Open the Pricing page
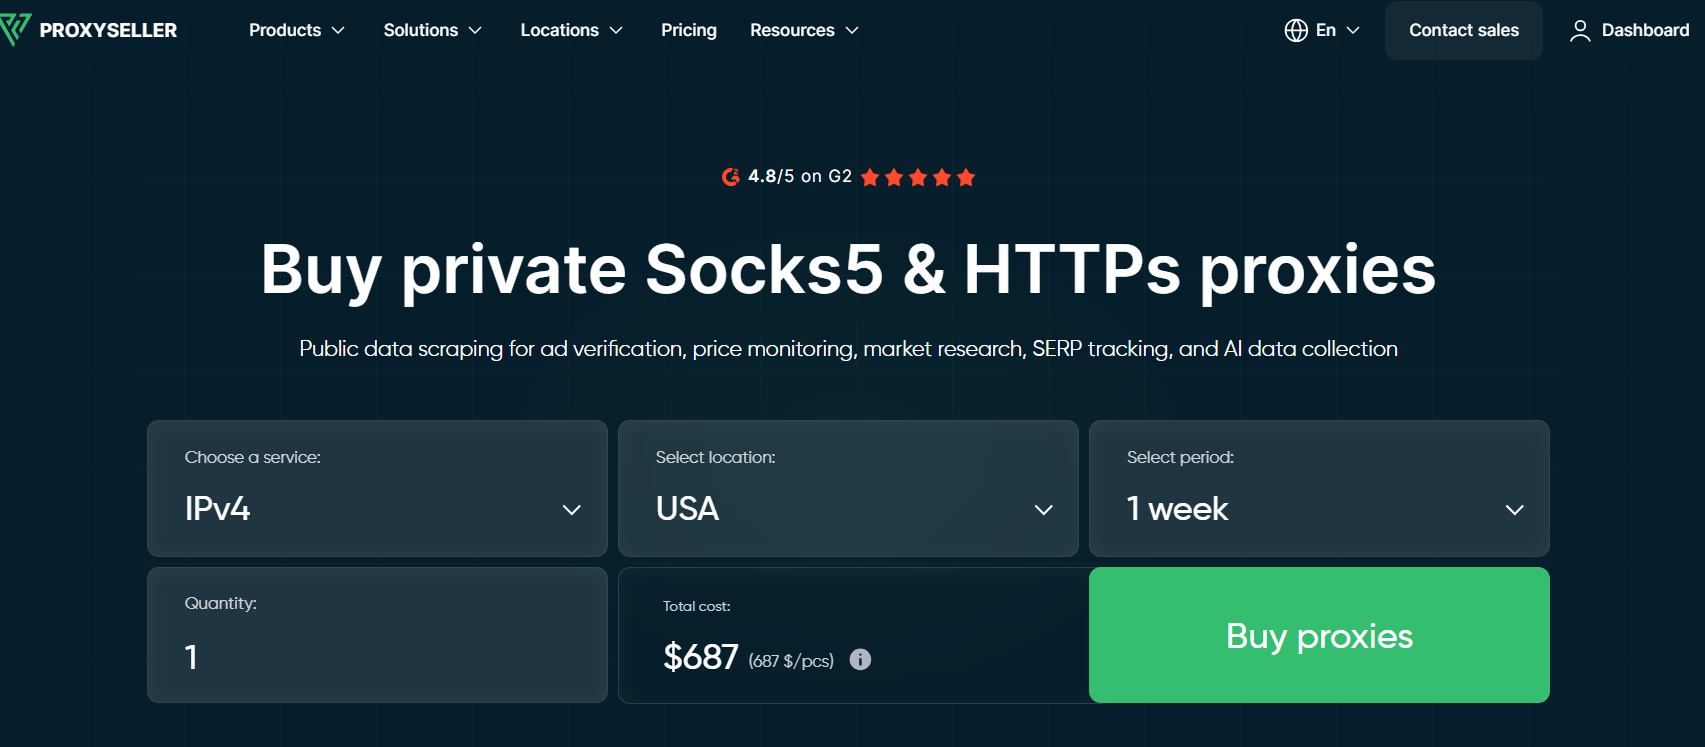Screen dimensions: 1705x747 click(689, 30)
